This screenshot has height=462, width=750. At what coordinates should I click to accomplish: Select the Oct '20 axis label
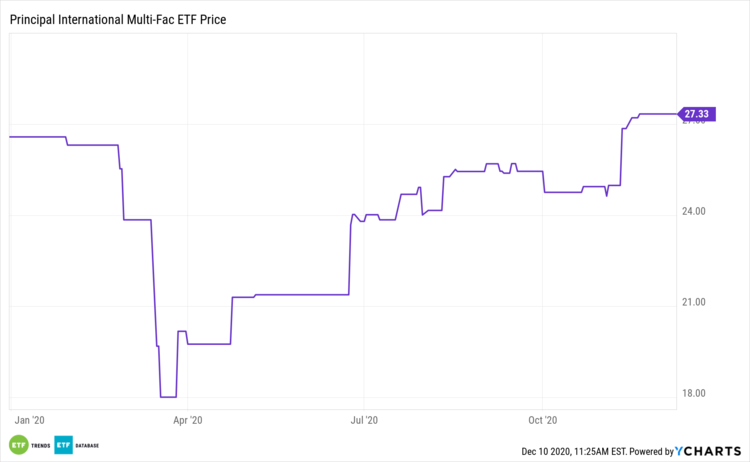click(541, 420)
